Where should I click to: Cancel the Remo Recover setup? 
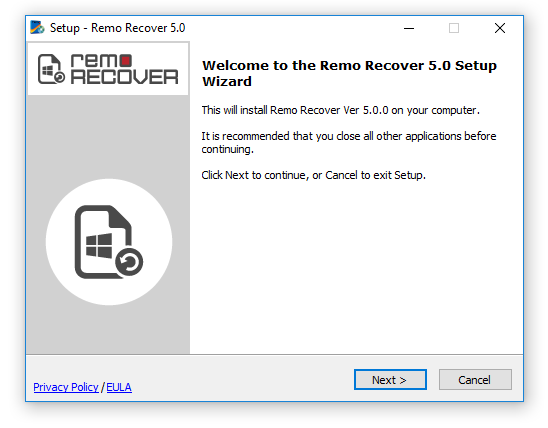pos(475,379)
